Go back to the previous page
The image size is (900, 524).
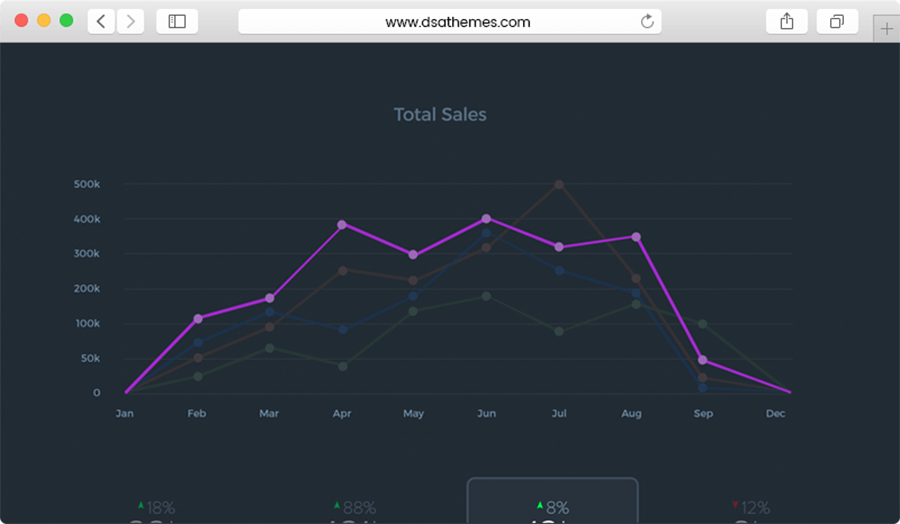click(101, 21)
